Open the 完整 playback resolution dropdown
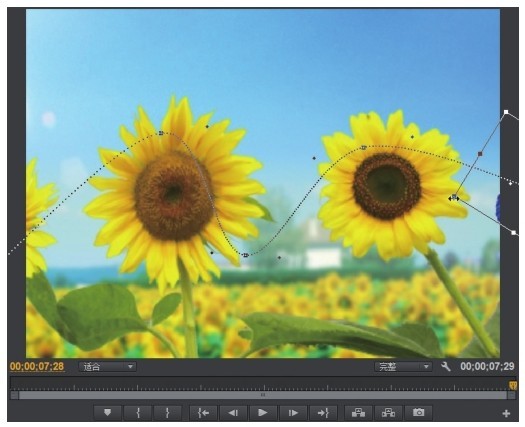The height and width of the screenshot is (427, 525). 403,367
